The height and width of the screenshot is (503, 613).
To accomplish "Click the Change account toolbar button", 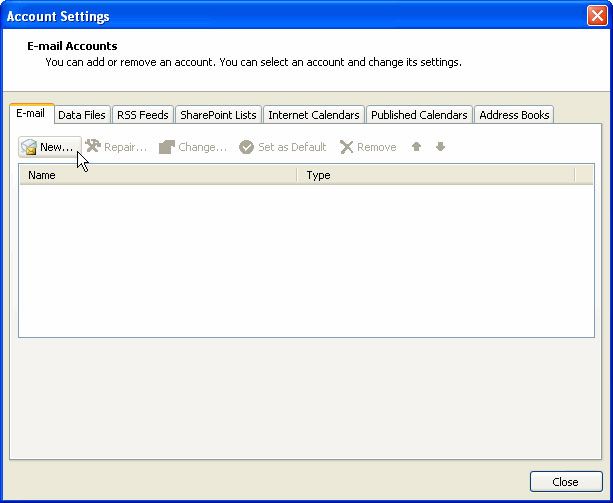I will click(x=193, y=147).
